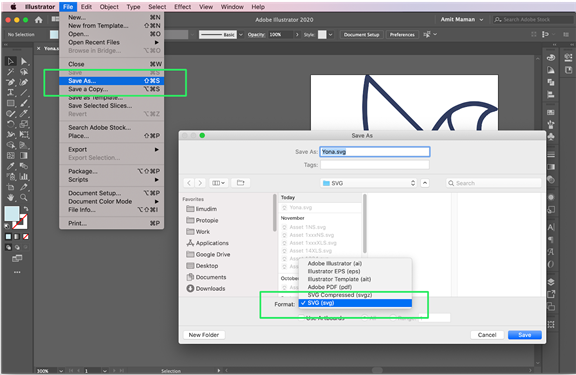Click the Cancel button in dialog

click(487, 335)
